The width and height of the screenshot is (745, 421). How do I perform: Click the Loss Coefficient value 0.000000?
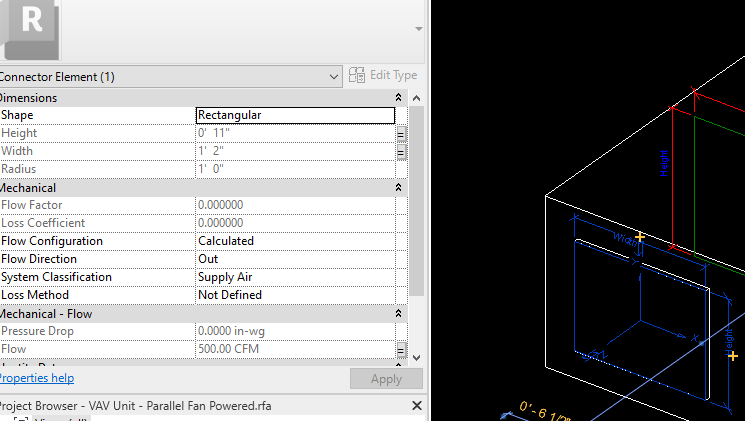(x=295, y=223)
